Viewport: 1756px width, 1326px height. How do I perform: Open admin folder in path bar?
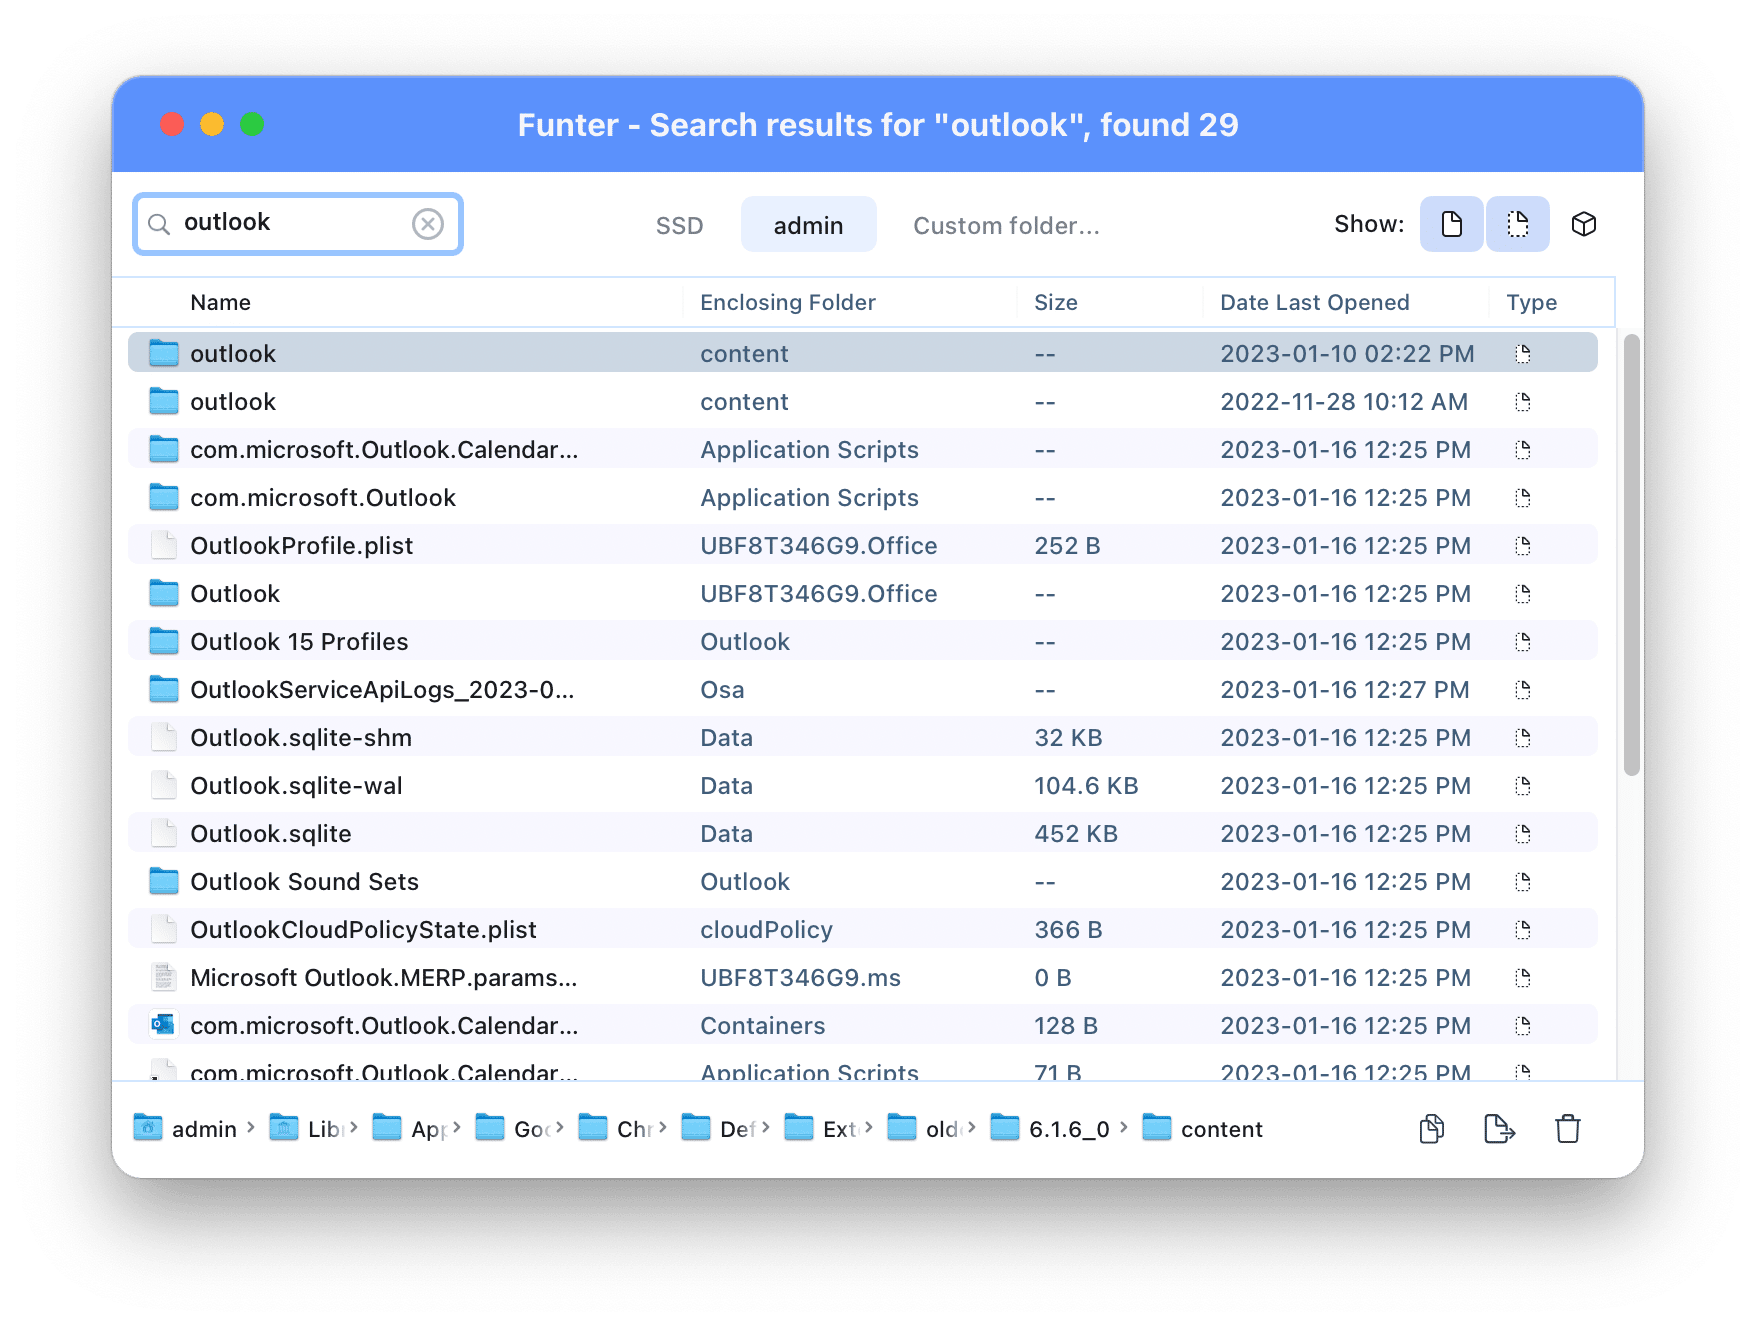186,1129
